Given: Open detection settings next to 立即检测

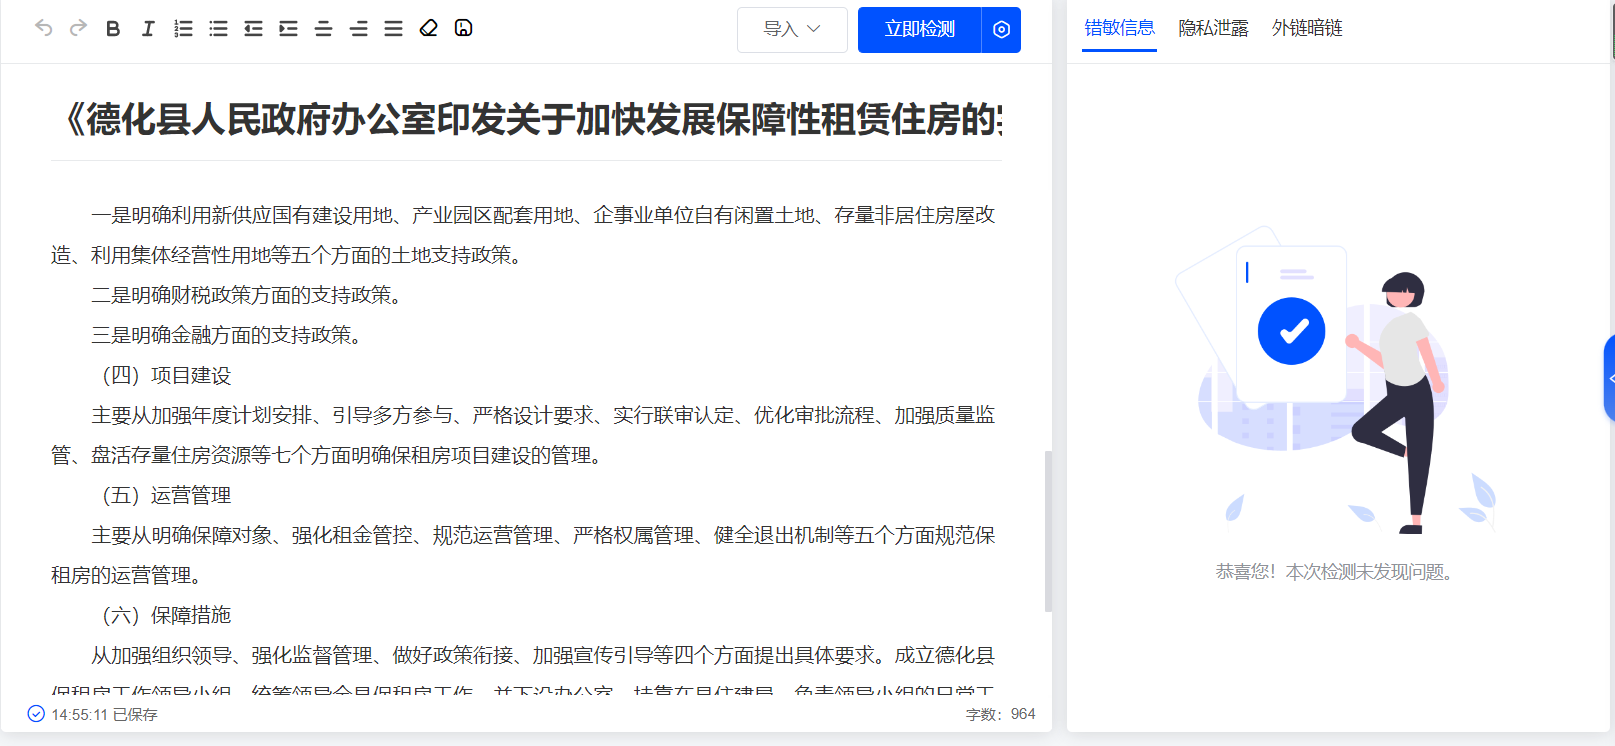Looking at the screenshot, I should pyautogui.click(x=1001, y=30).
